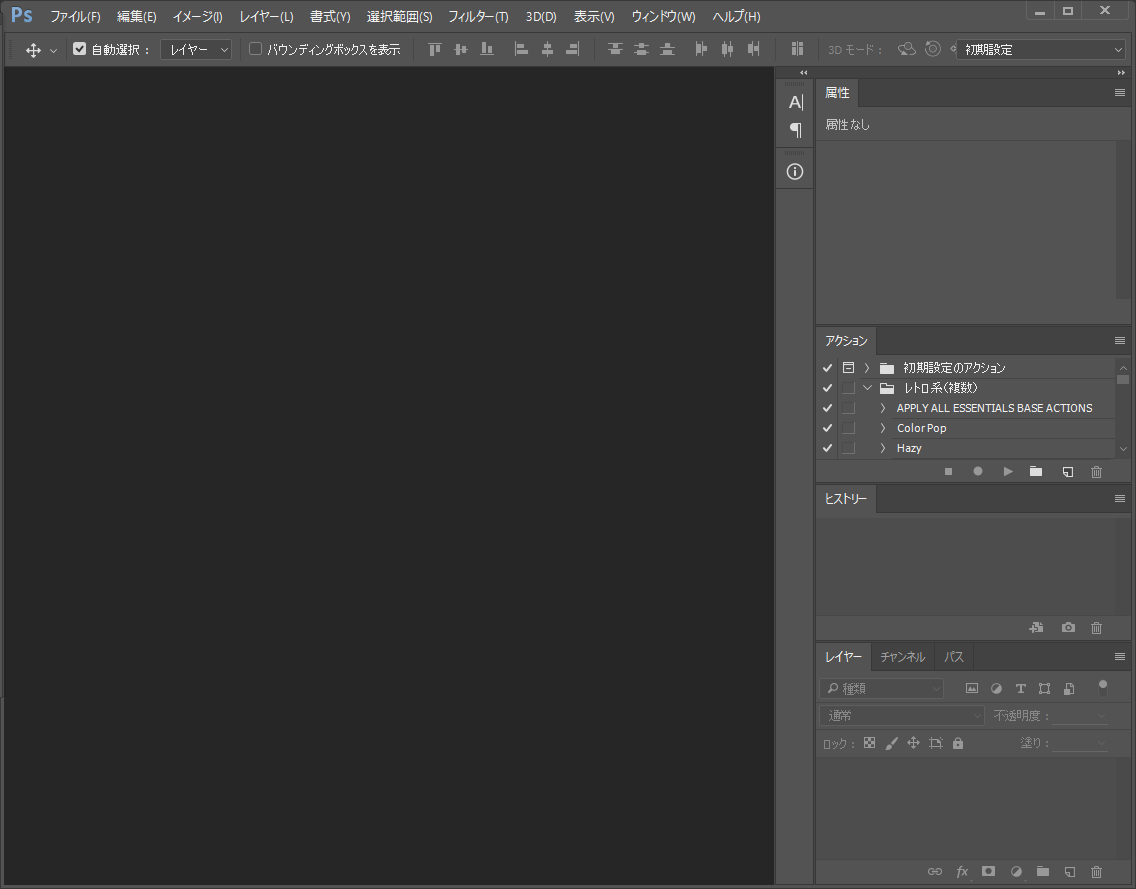Switch to the チャンネル tab
The image size is (1136, 889).
click(x=903, y=657)
